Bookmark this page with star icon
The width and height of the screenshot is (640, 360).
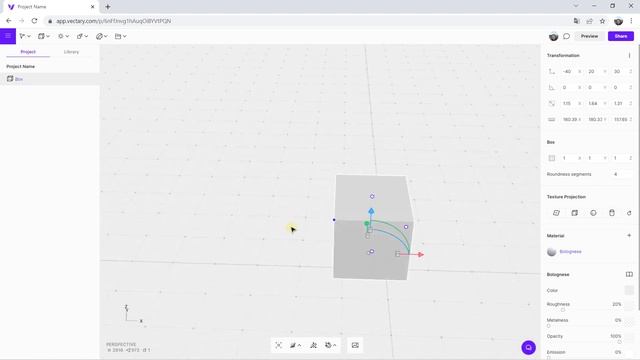click(602, 21)
